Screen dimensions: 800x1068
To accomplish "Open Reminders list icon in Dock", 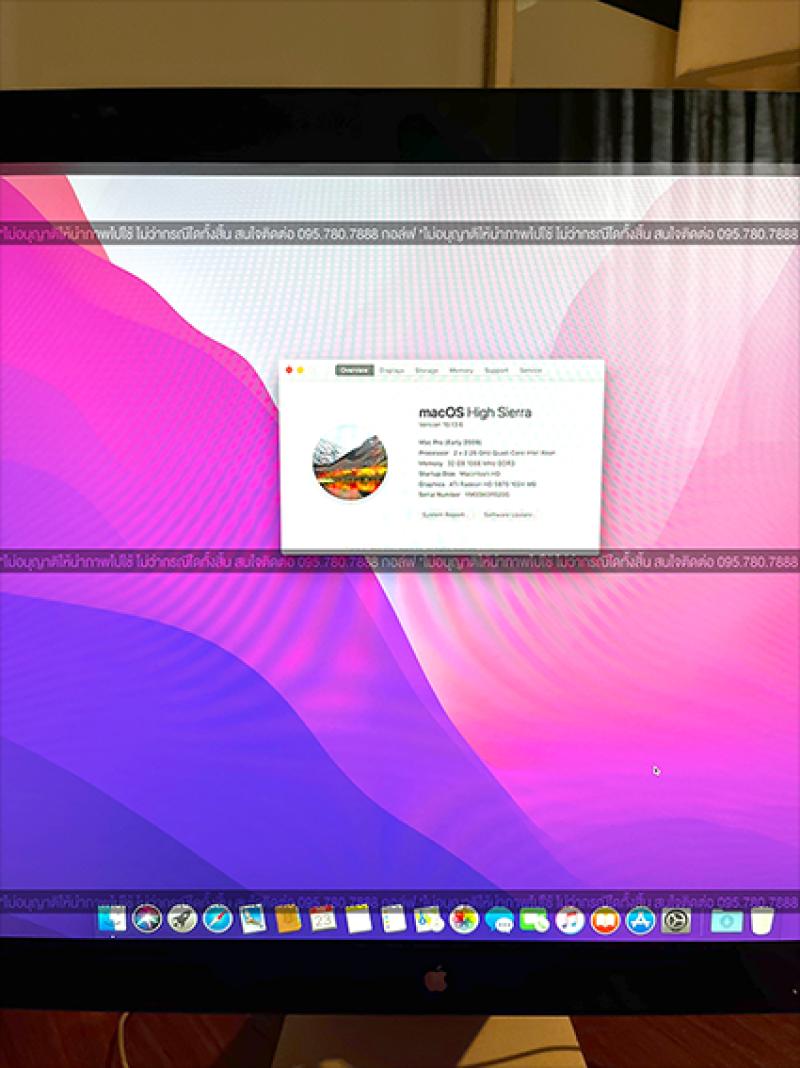I will 394,920.
